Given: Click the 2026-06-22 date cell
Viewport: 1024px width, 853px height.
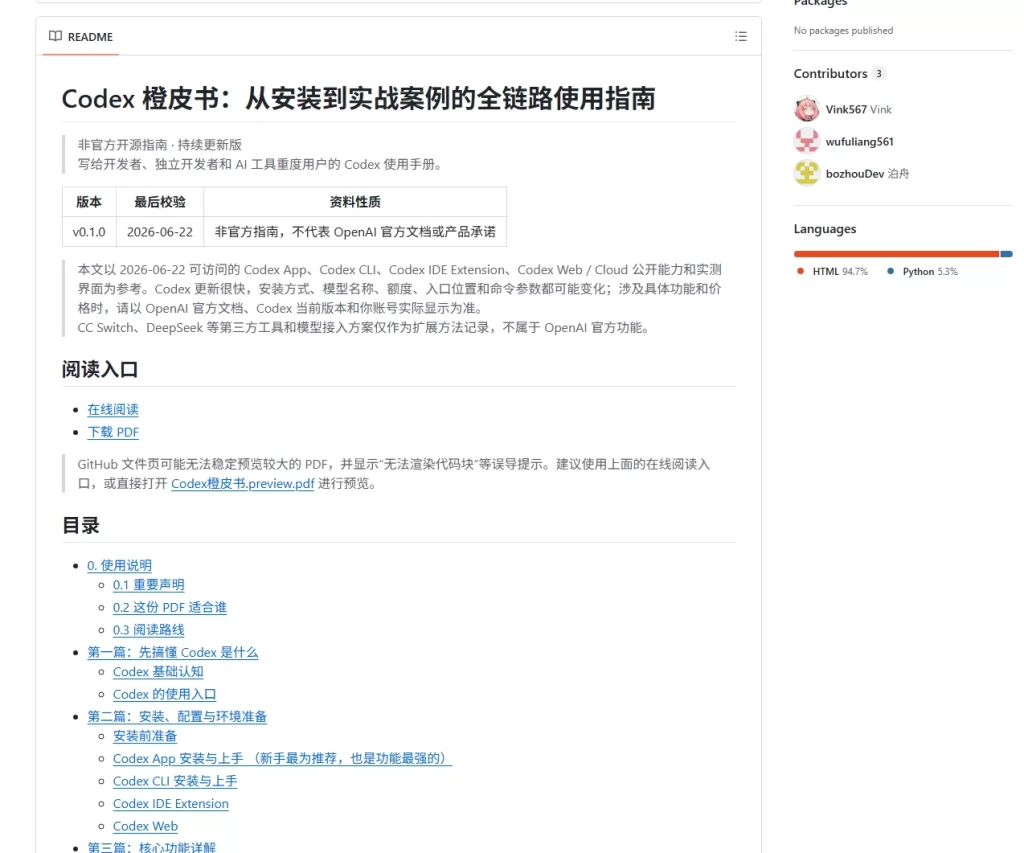Looking at the screenshot, I should pos(160,232).
